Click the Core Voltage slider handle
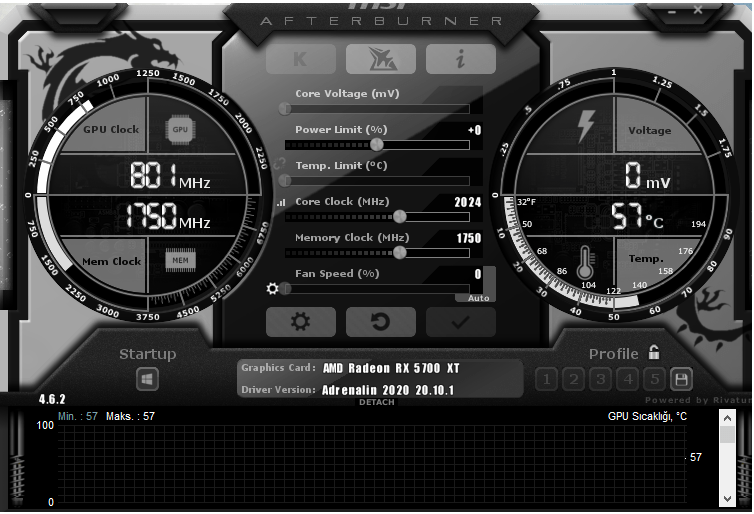This screenshot has width=754, height=514. click(285, 109)
